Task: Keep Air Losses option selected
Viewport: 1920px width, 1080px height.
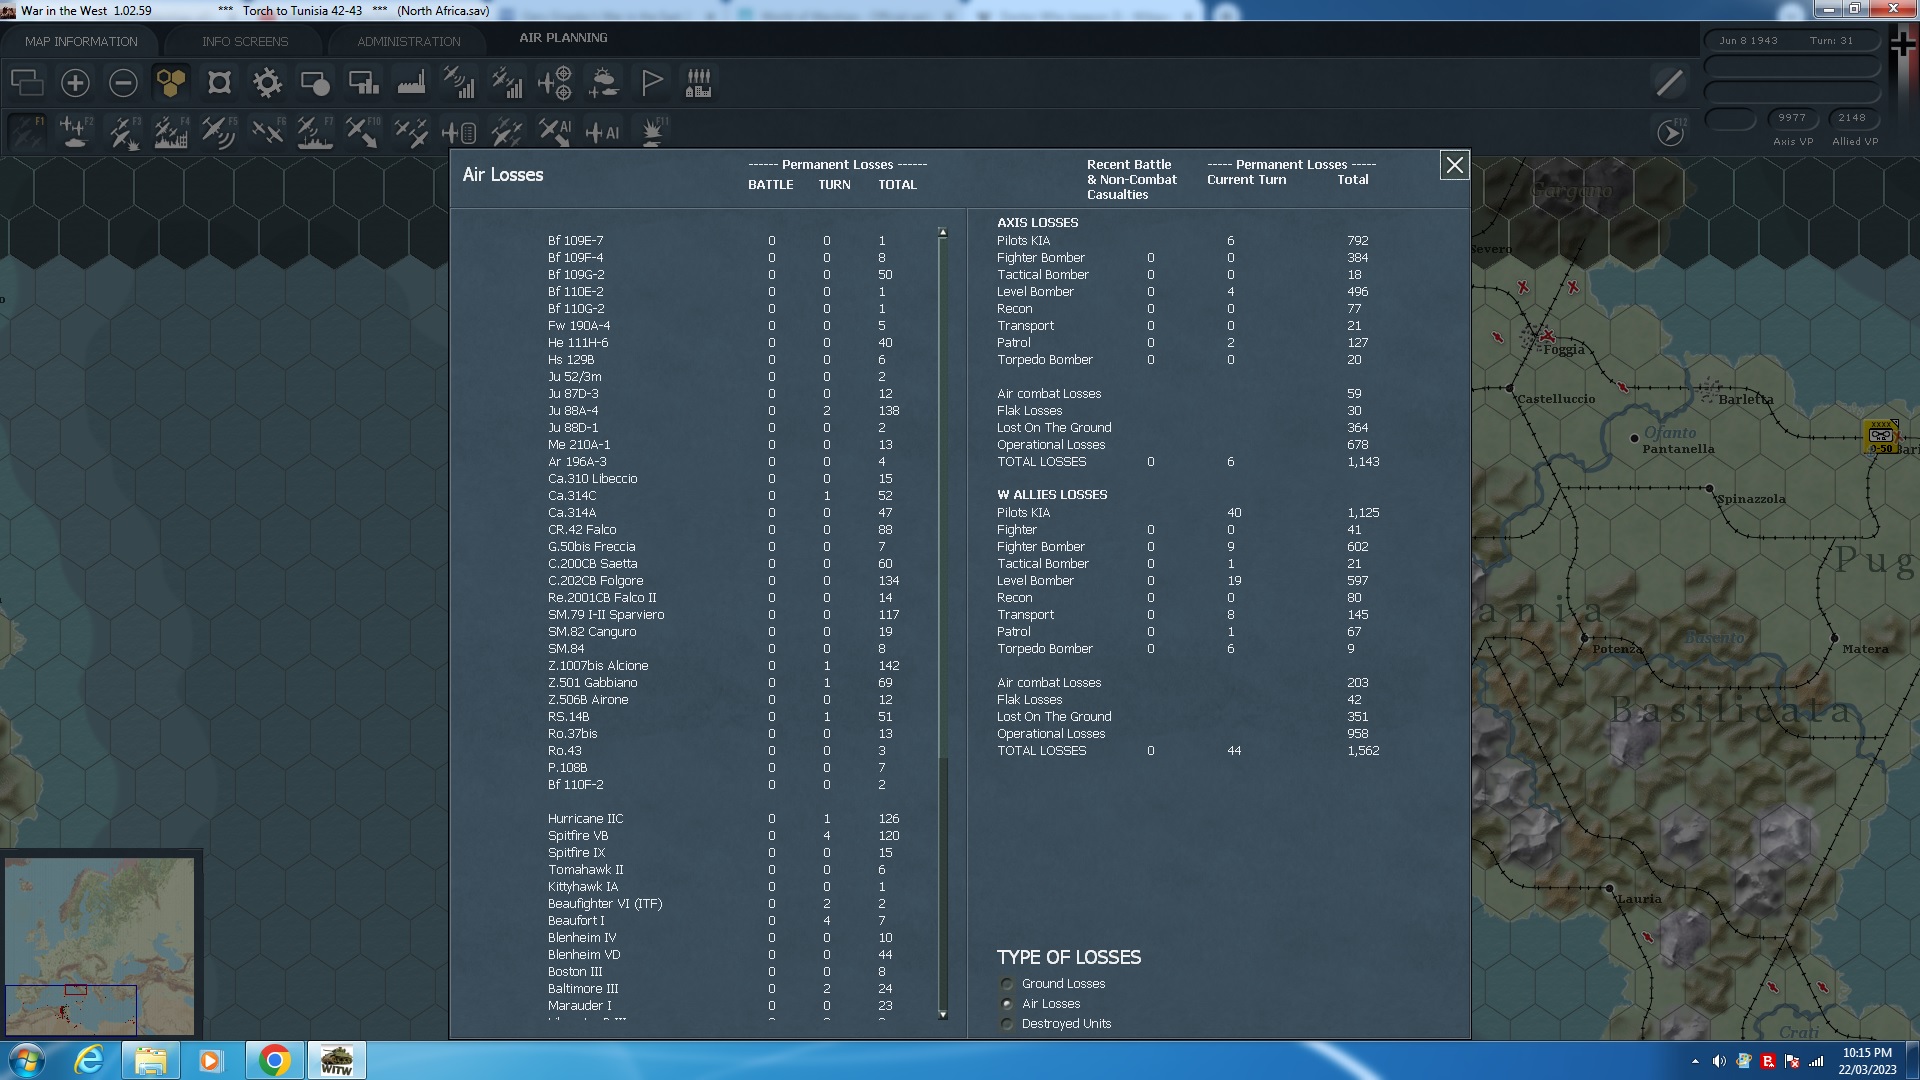Action: point(1005,1003)
